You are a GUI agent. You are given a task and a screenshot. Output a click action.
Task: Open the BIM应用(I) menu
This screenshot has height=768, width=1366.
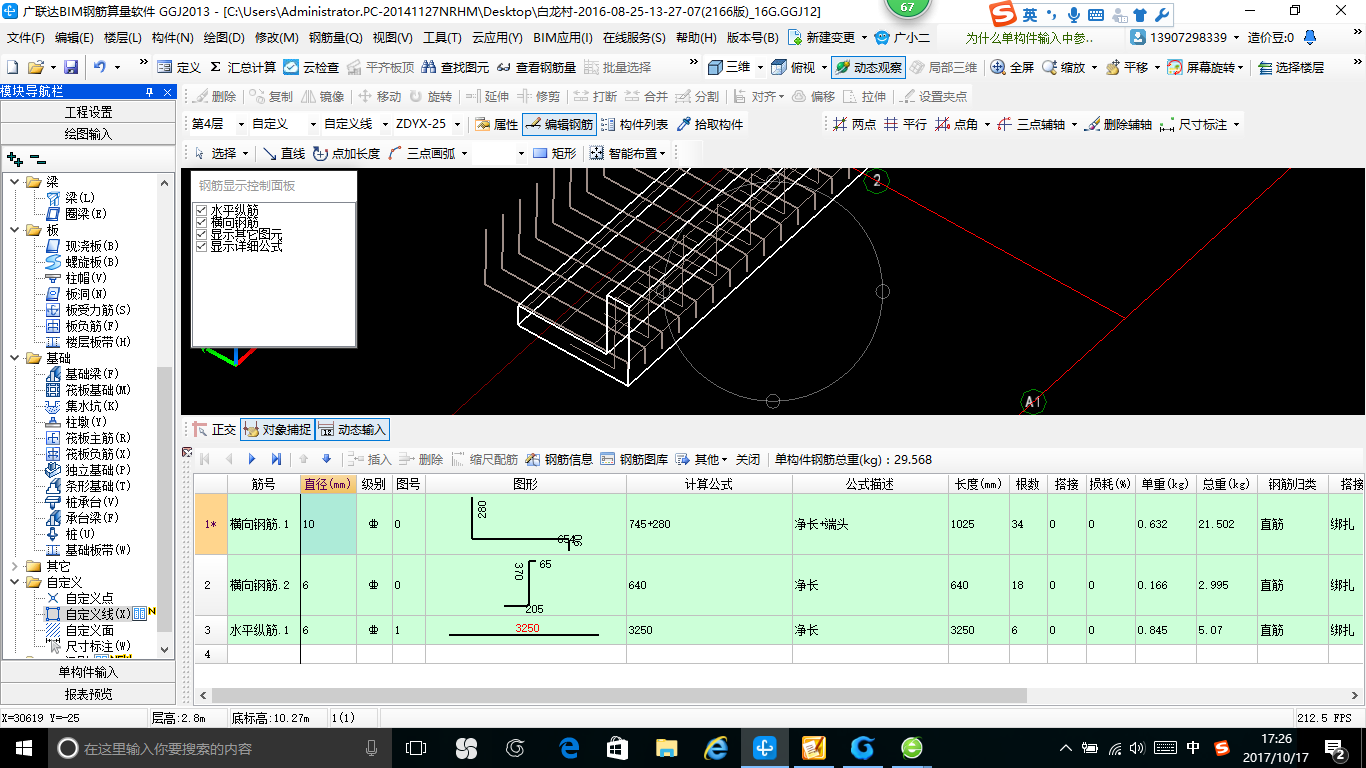563,37
